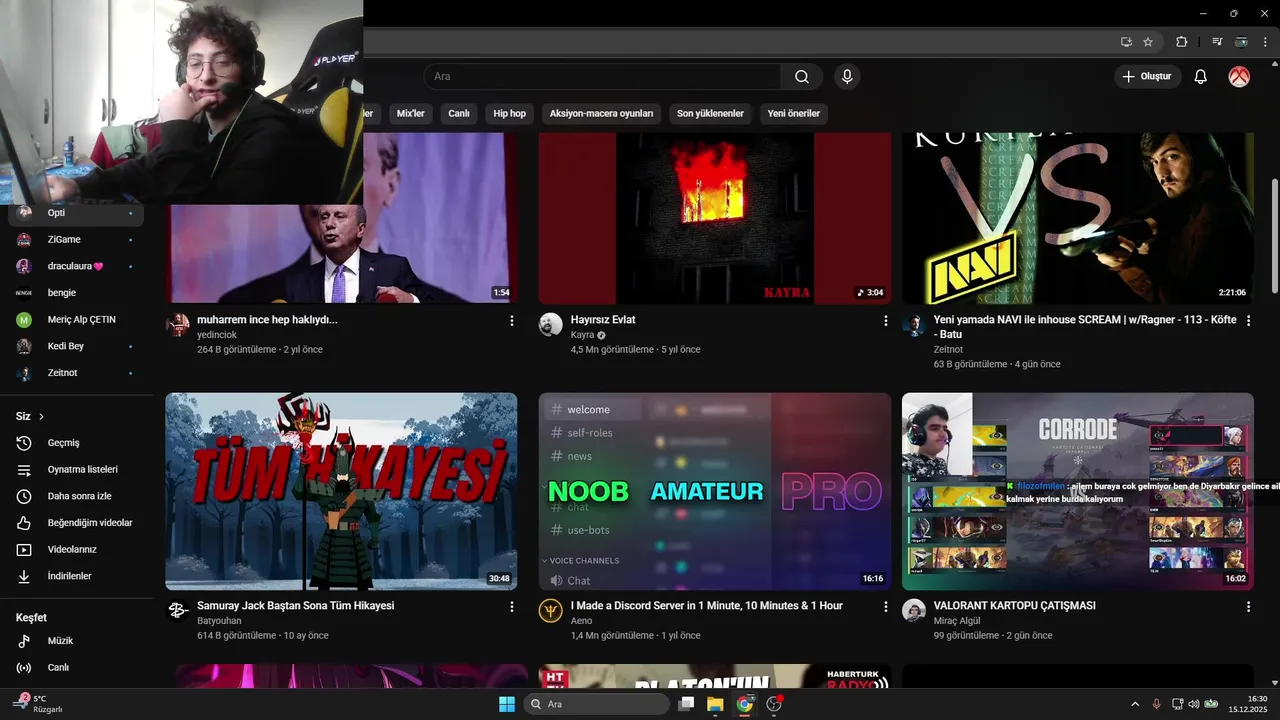Open Samuray Jack Baştan Sona video title
This screenshot has height=720, width=1280.
pos(296,606)
